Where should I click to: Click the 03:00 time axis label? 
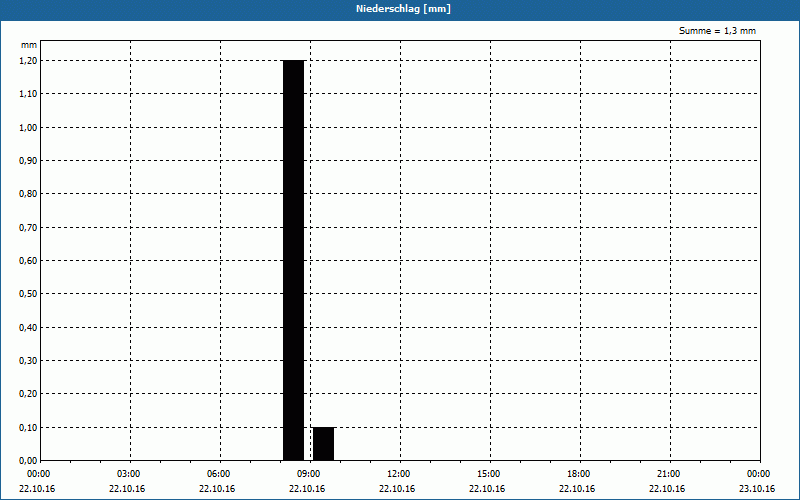(x=130, y=474)
